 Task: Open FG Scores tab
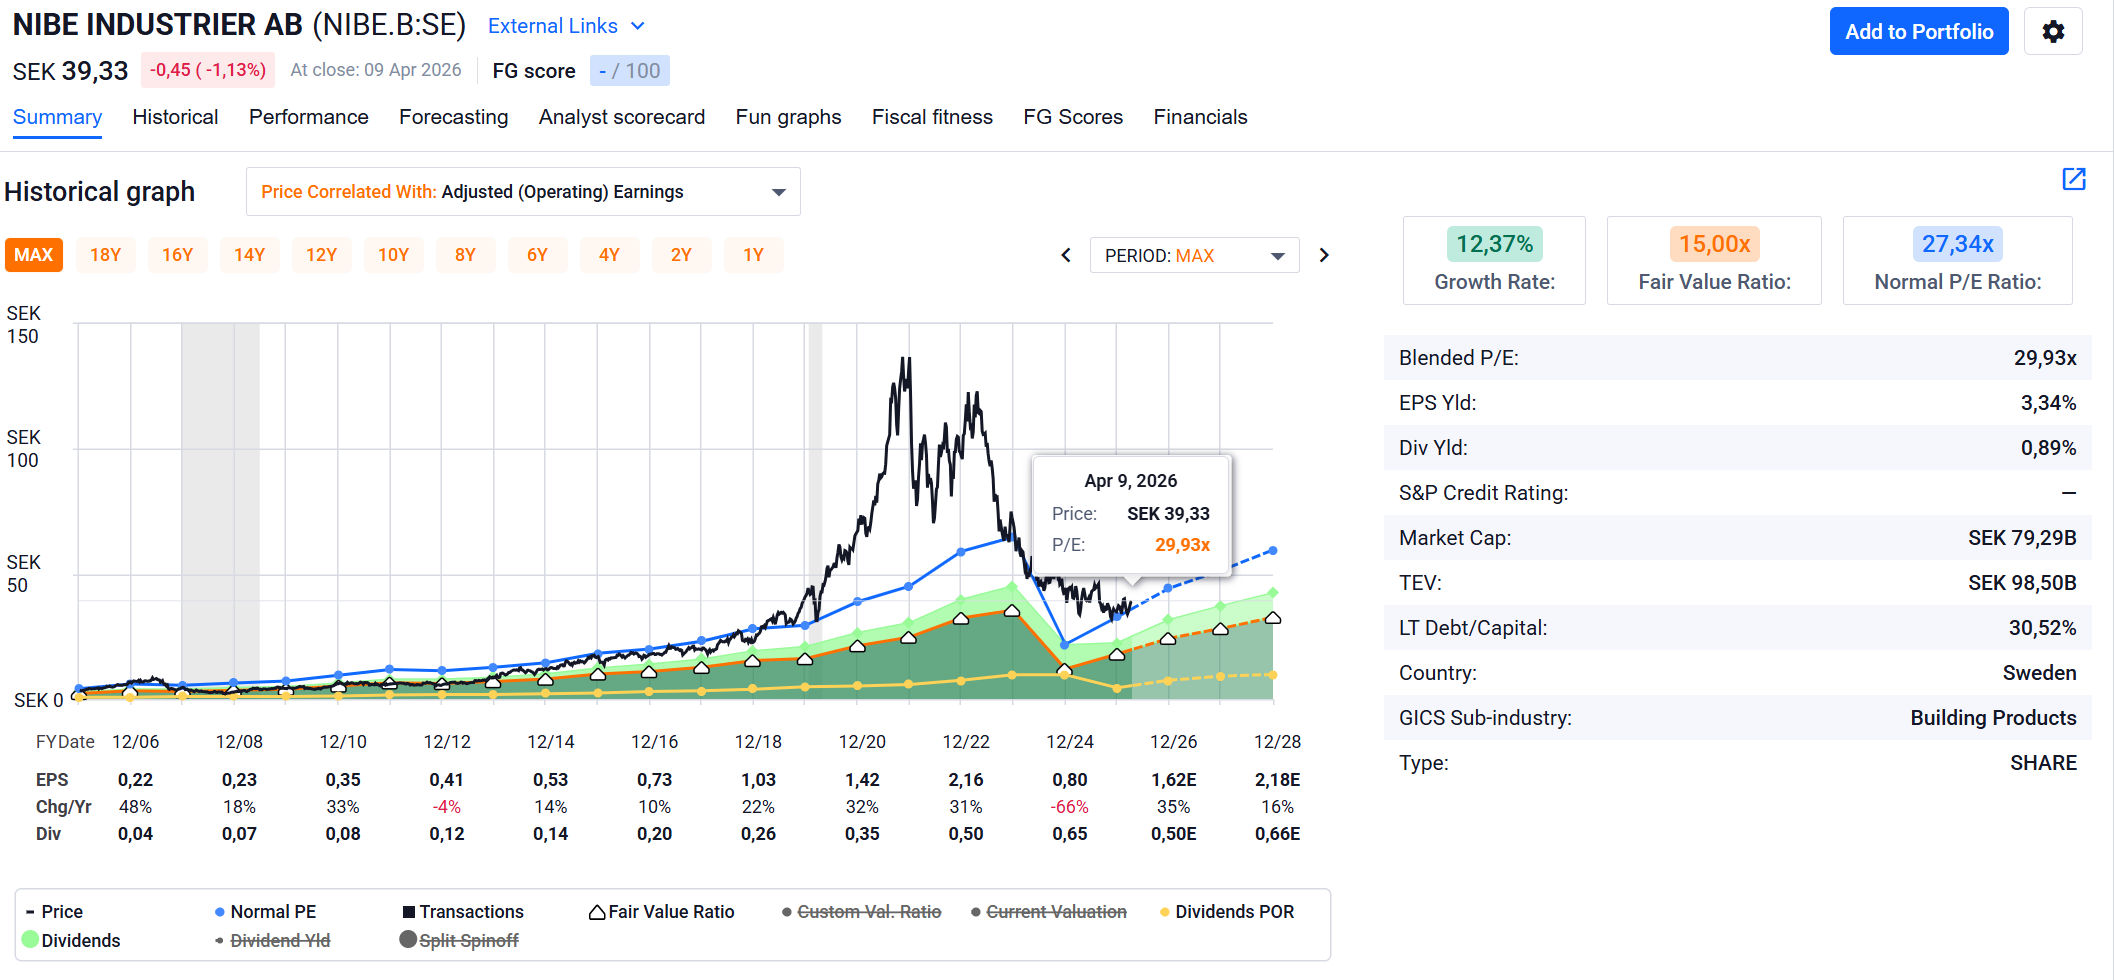[x=1073, y=117]
